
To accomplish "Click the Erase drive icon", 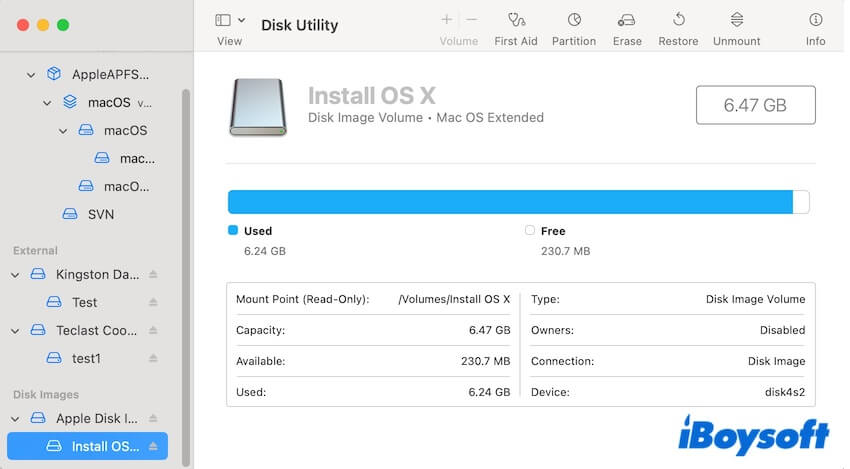I will click(627, 20).
